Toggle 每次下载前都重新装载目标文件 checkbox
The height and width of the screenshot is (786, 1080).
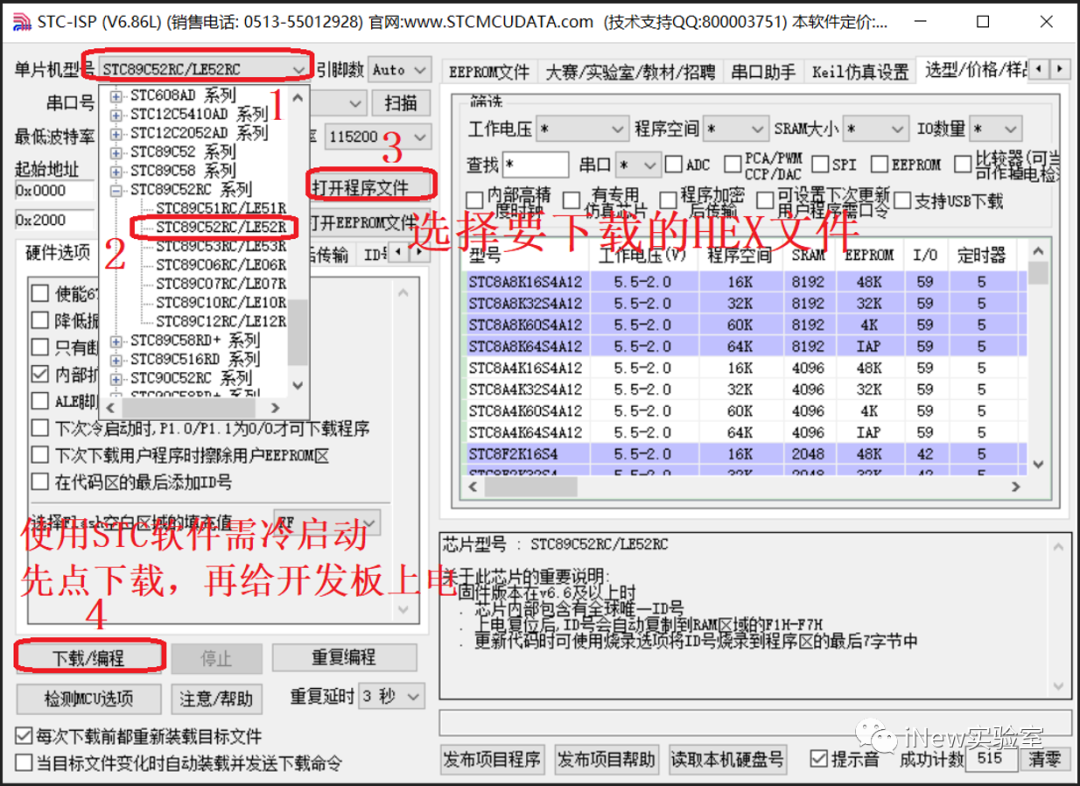point(24,736)
